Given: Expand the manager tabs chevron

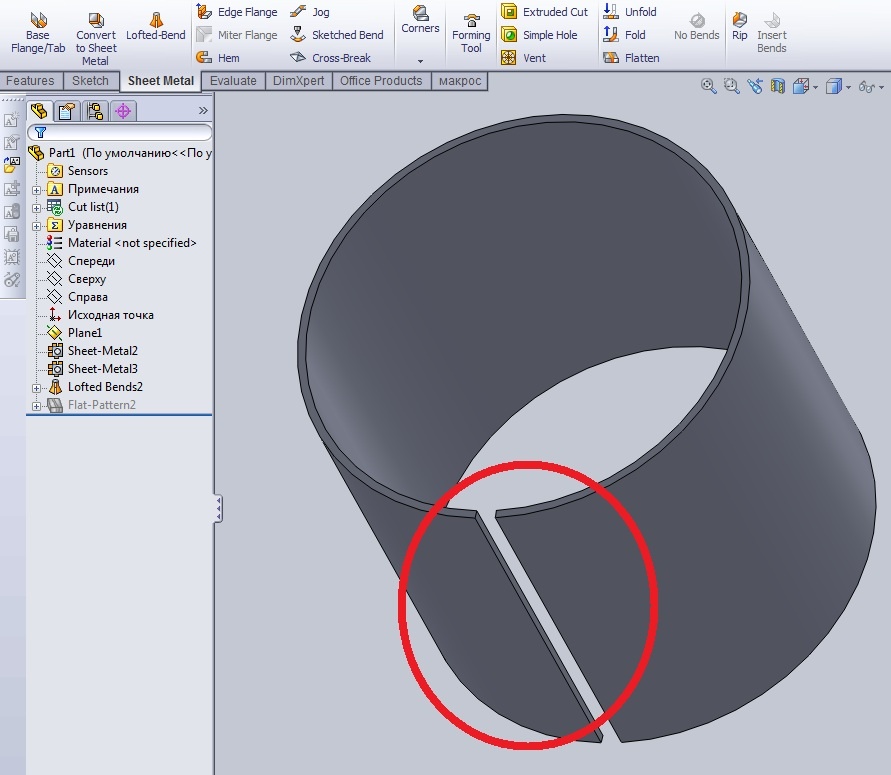Looking at the screenshot, I should coord(203,111).
